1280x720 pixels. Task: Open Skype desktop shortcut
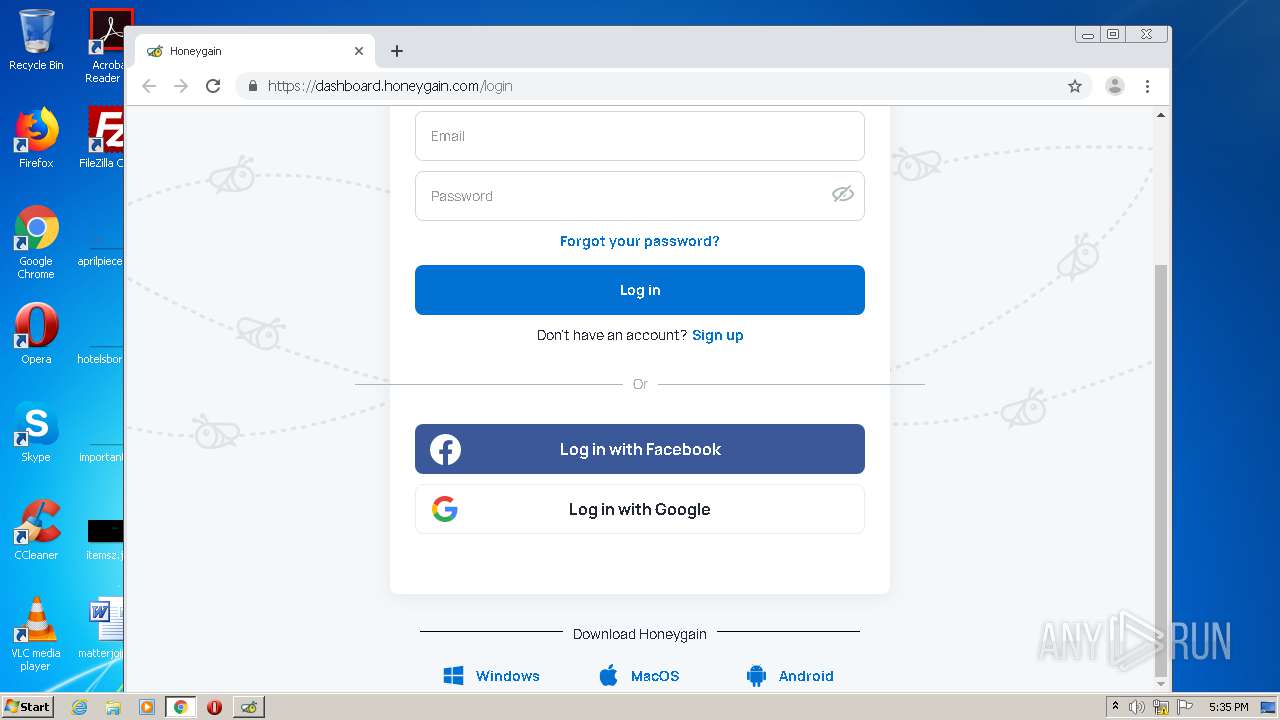36,432
